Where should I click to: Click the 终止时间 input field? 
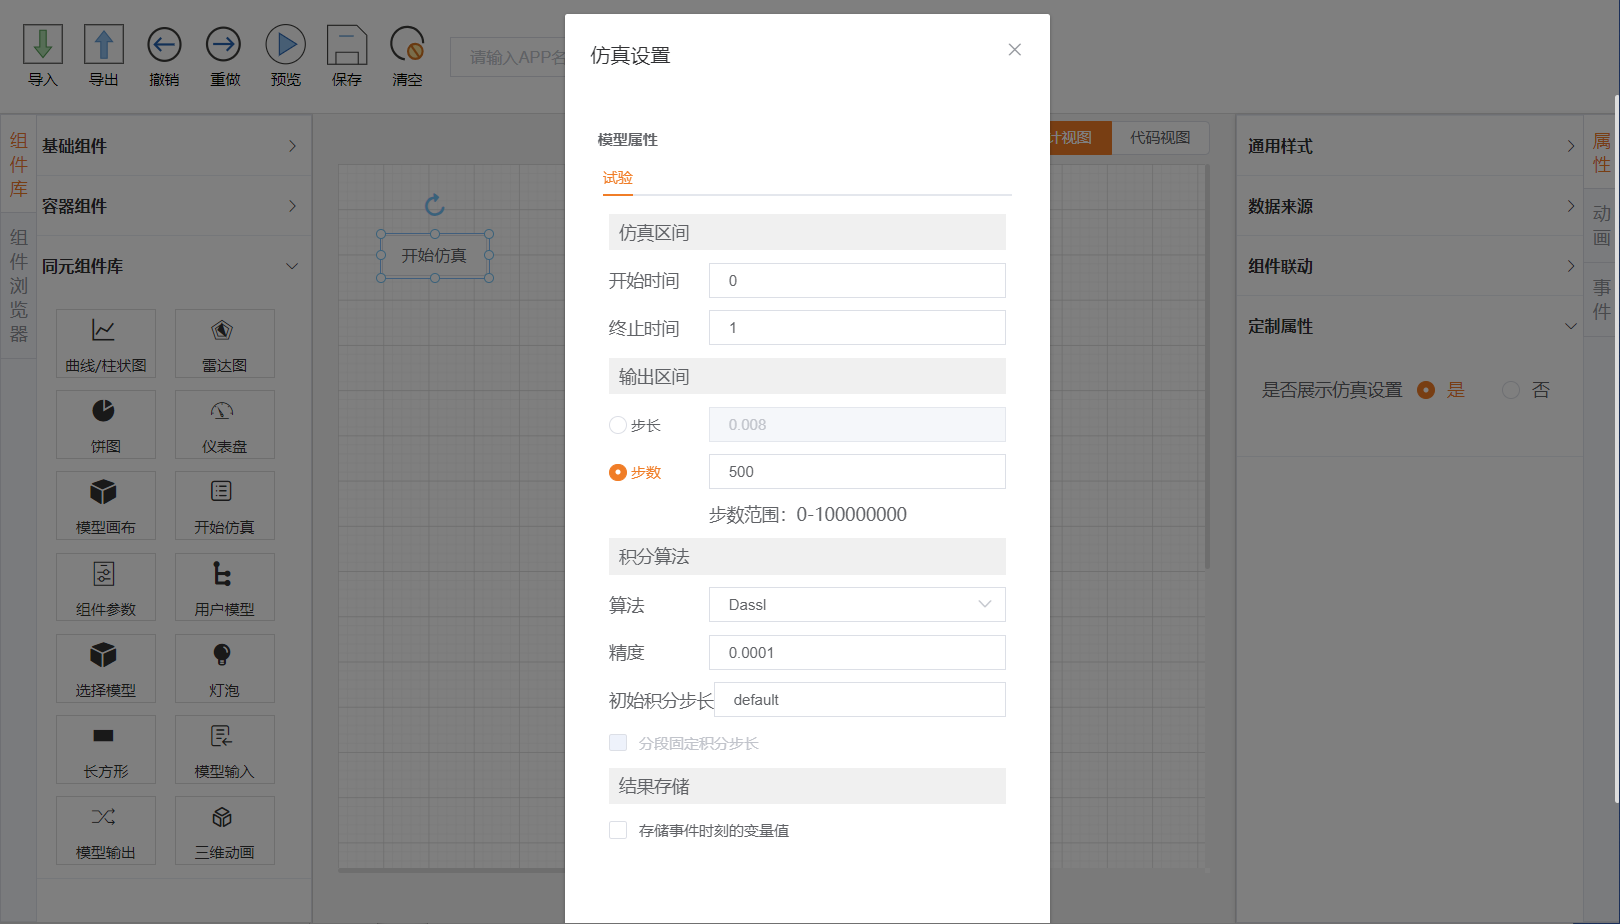[x=857, y=328]
